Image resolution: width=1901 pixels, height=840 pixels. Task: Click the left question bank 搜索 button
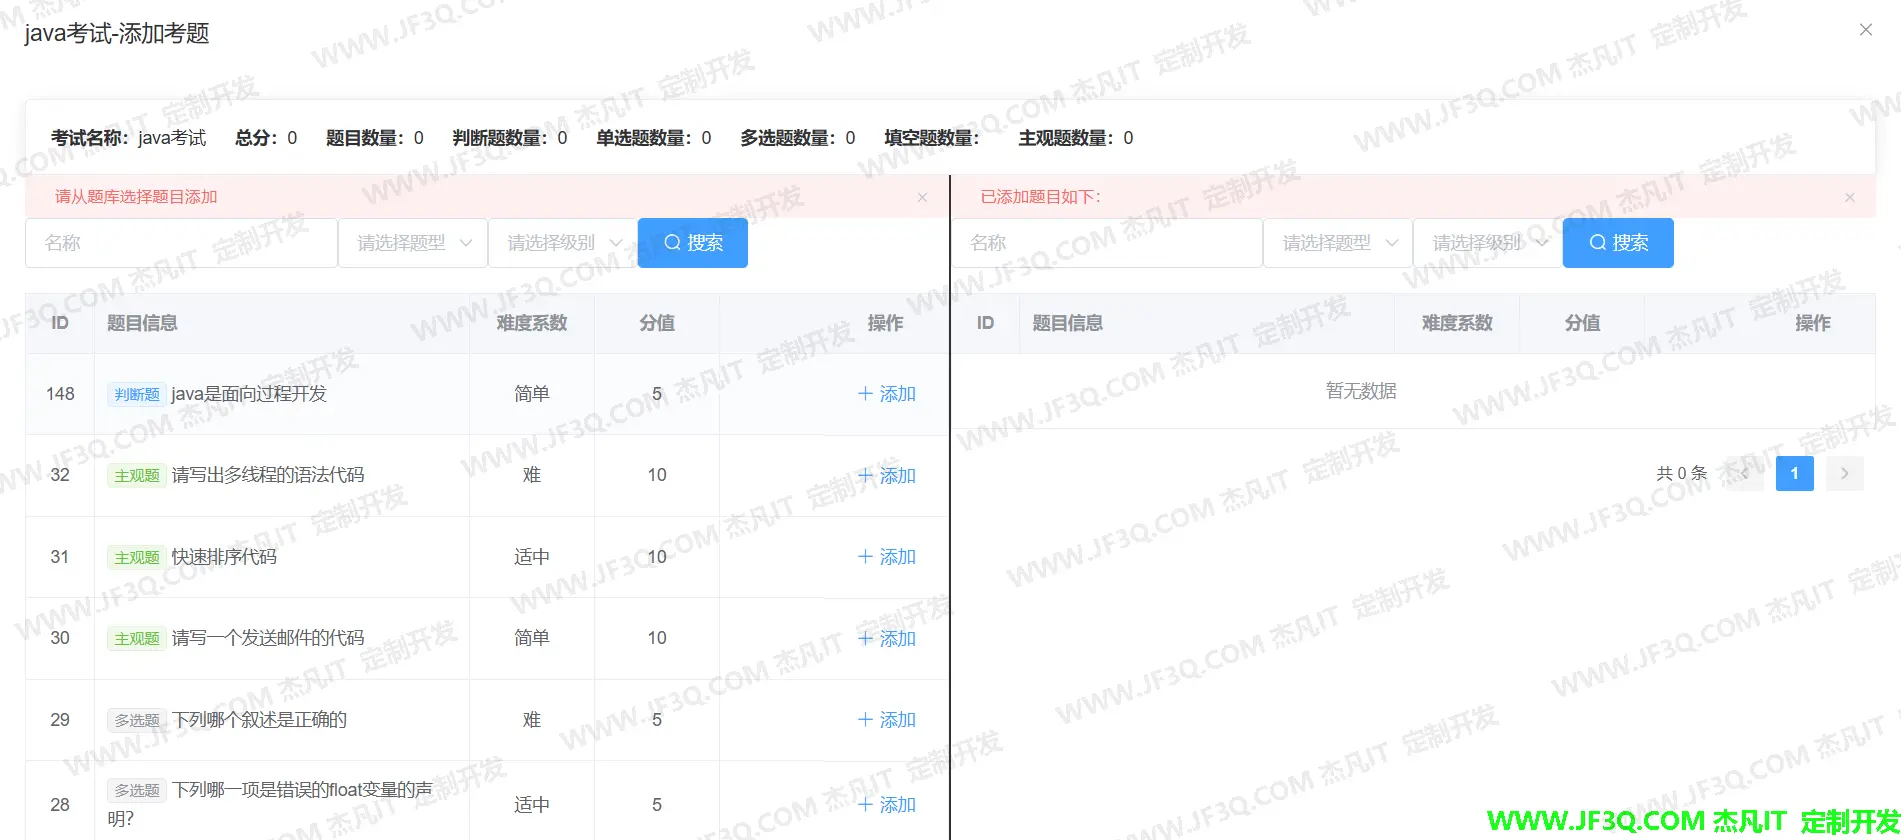[x=693, y=243]
